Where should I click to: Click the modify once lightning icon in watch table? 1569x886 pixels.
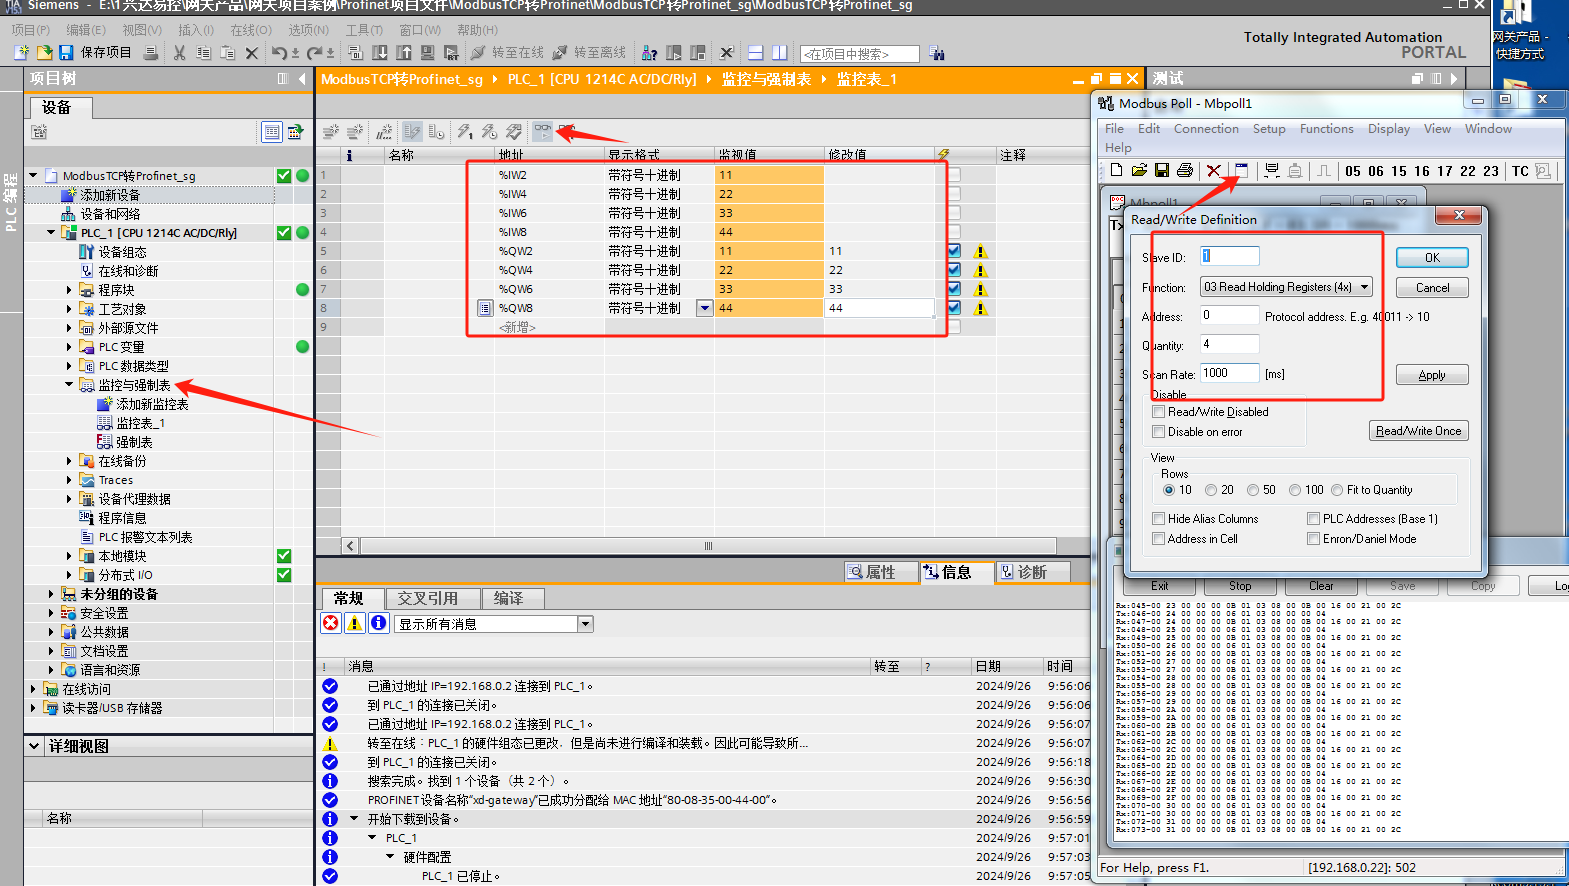click(465, 131)
